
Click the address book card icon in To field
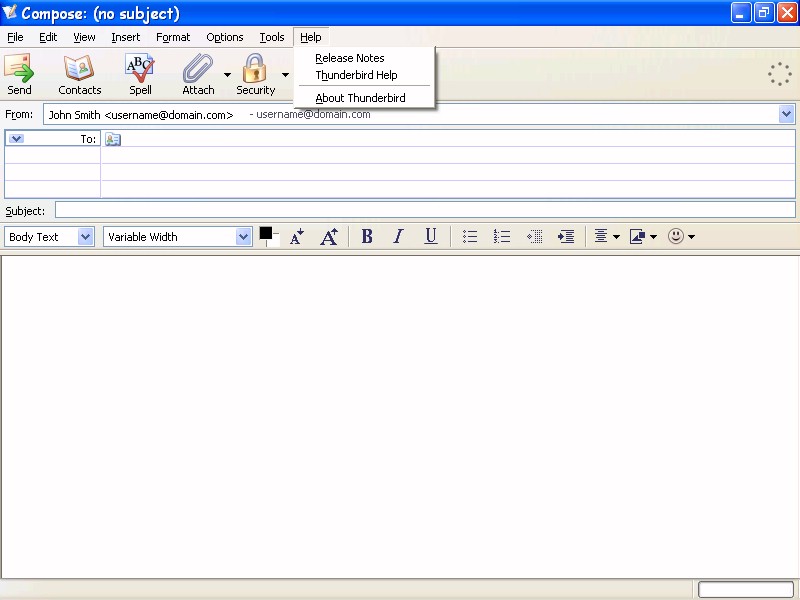113,139
